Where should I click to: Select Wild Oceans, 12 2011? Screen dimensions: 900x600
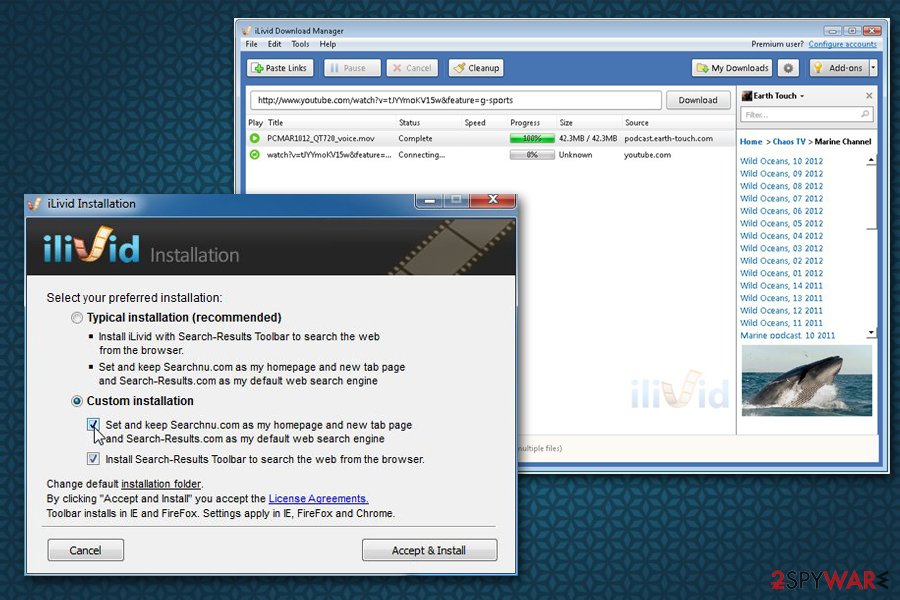(781, 311)
